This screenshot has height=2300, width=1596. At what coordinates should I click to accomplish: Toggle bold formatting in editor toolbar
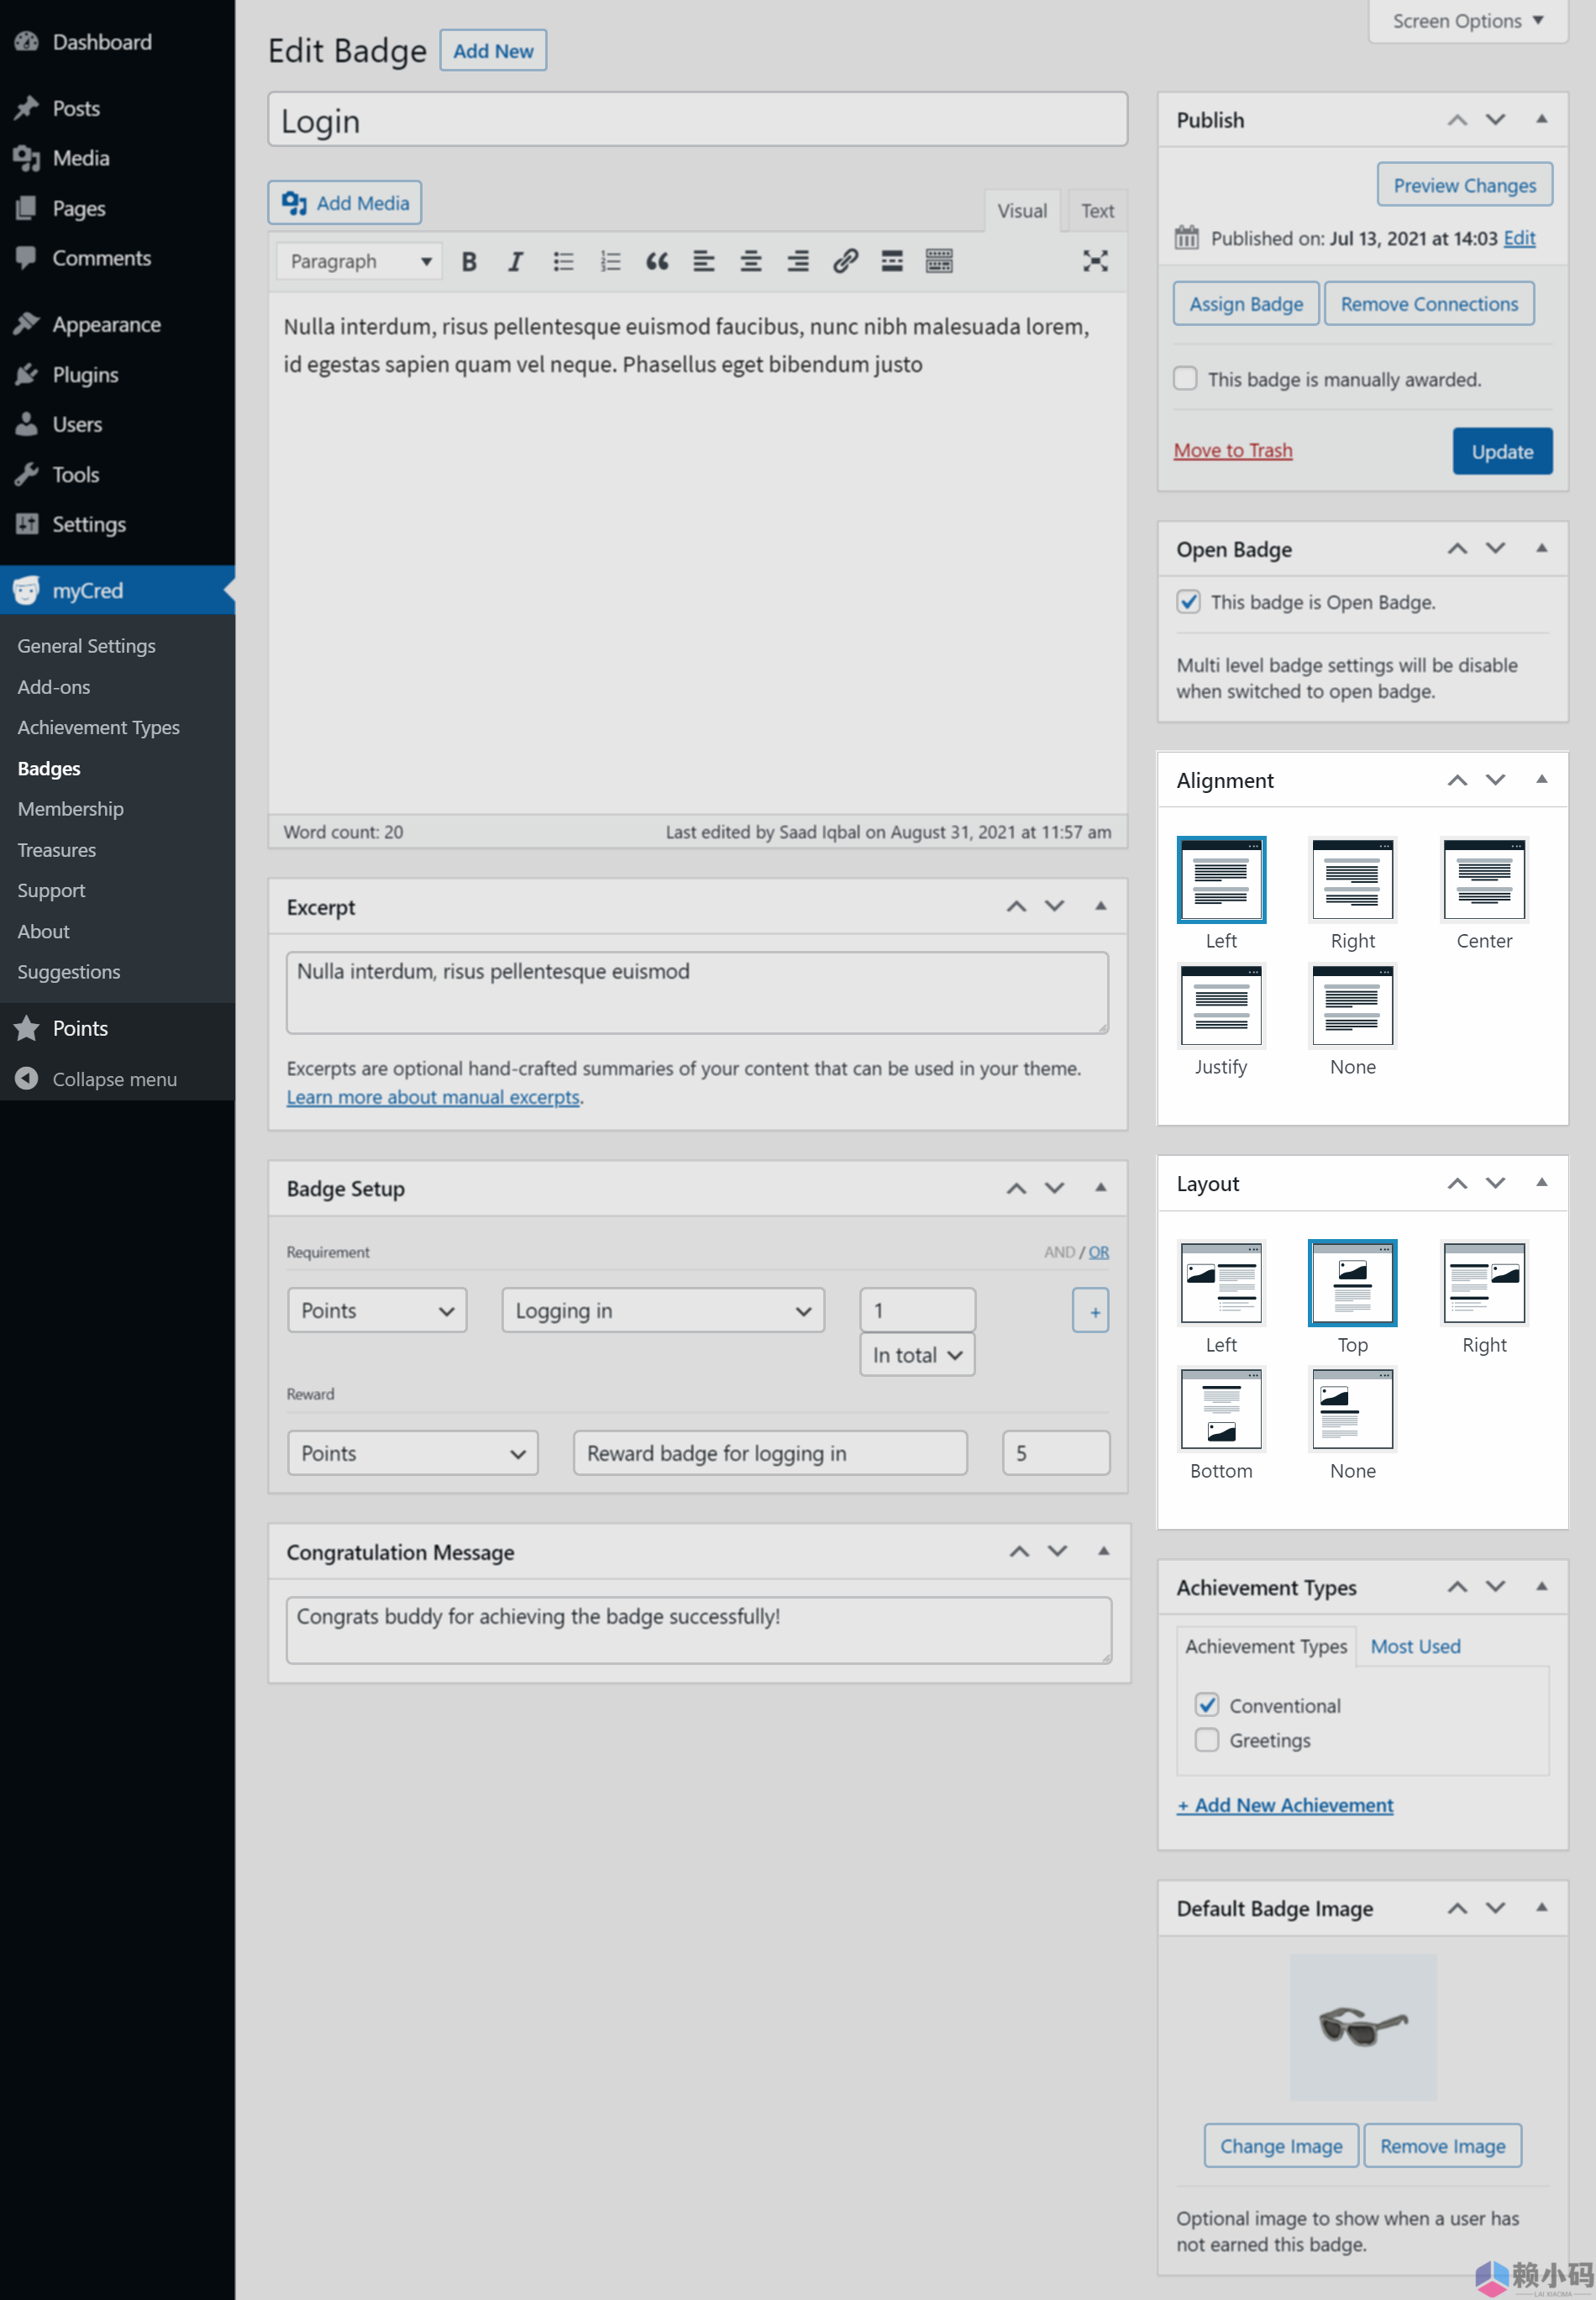pyautogui.click(x=468, y=262)
